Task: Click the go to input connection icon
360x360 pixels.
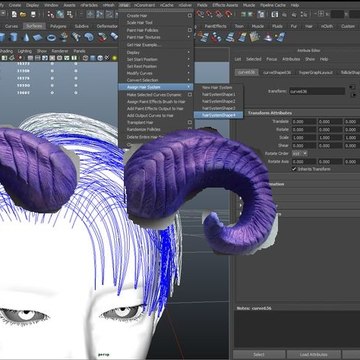Action: coord(353,87)
